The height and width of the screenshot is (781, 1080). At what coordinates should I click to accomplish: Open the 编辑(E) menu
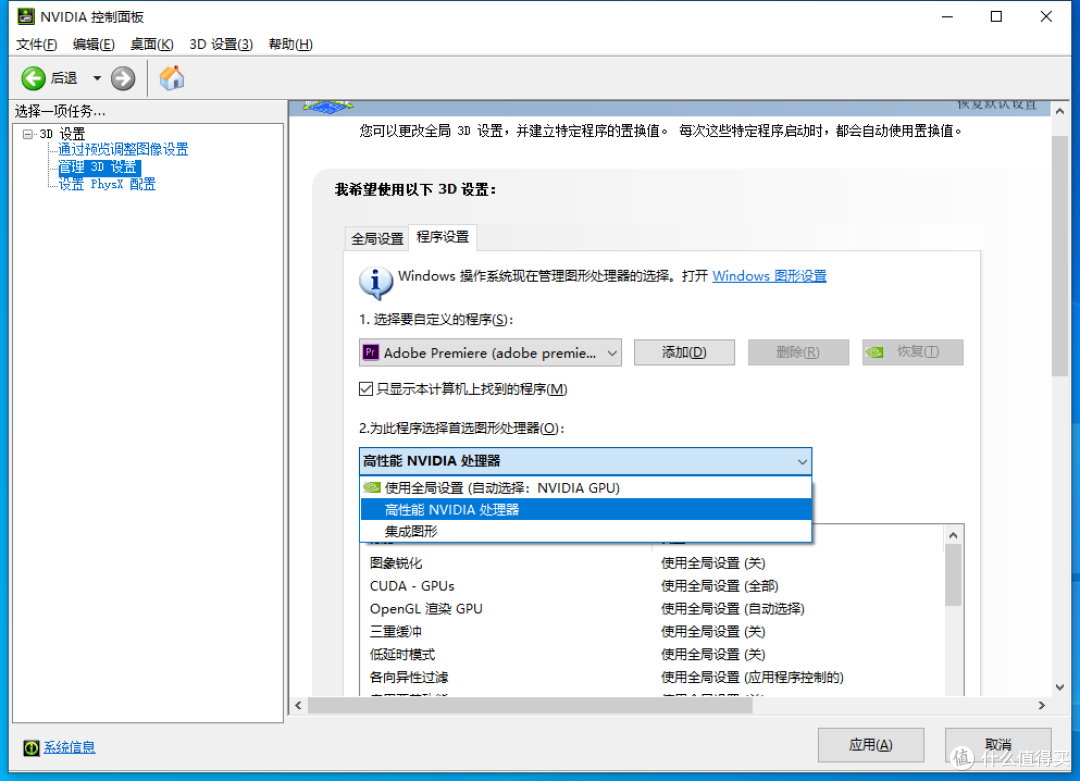point(94,44)
